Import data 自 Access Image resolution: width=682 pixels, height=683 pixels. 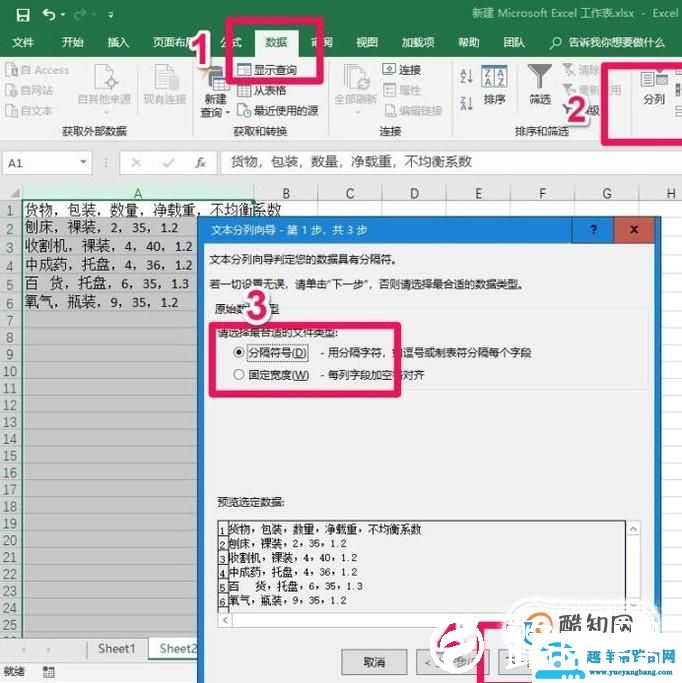tap(37, 70)
